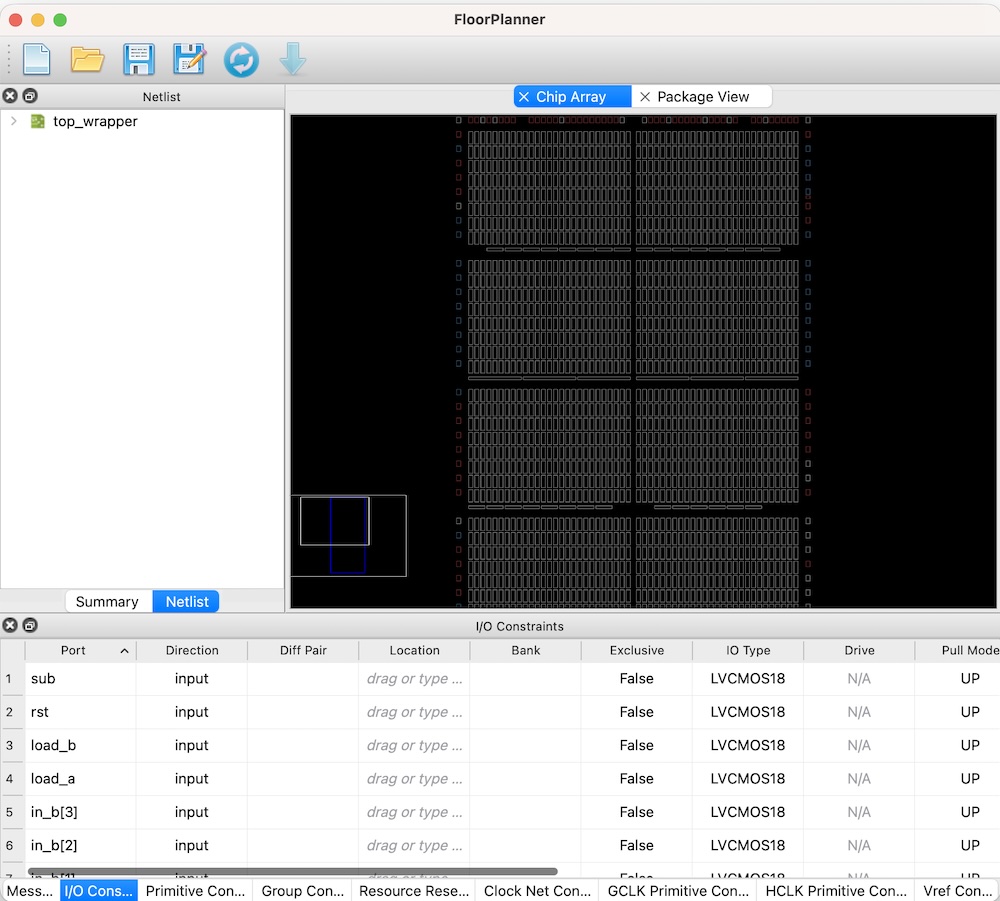This screenshot has height=901, width=1000.
Task: Expand the top_wrapper tree node
Action: tap(14, 121)
